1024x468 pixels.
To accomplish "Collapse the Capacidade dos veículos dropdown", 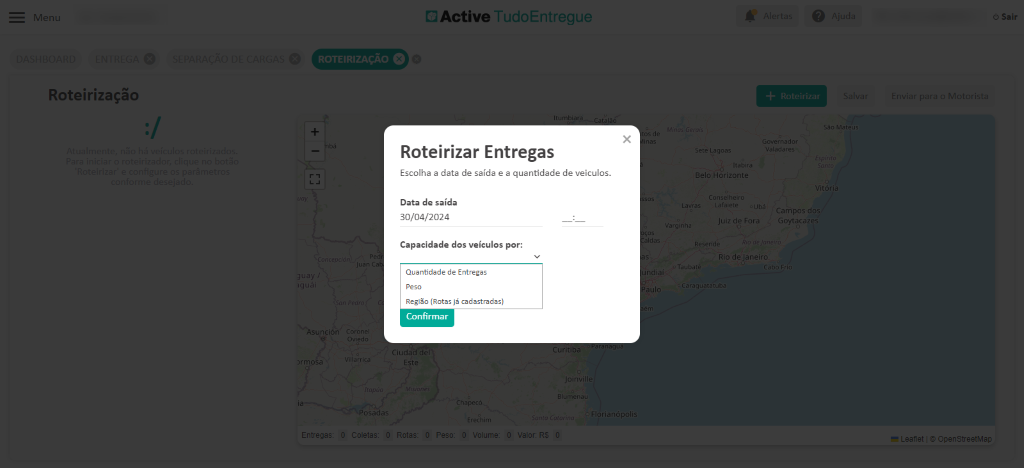I will 537,257.
